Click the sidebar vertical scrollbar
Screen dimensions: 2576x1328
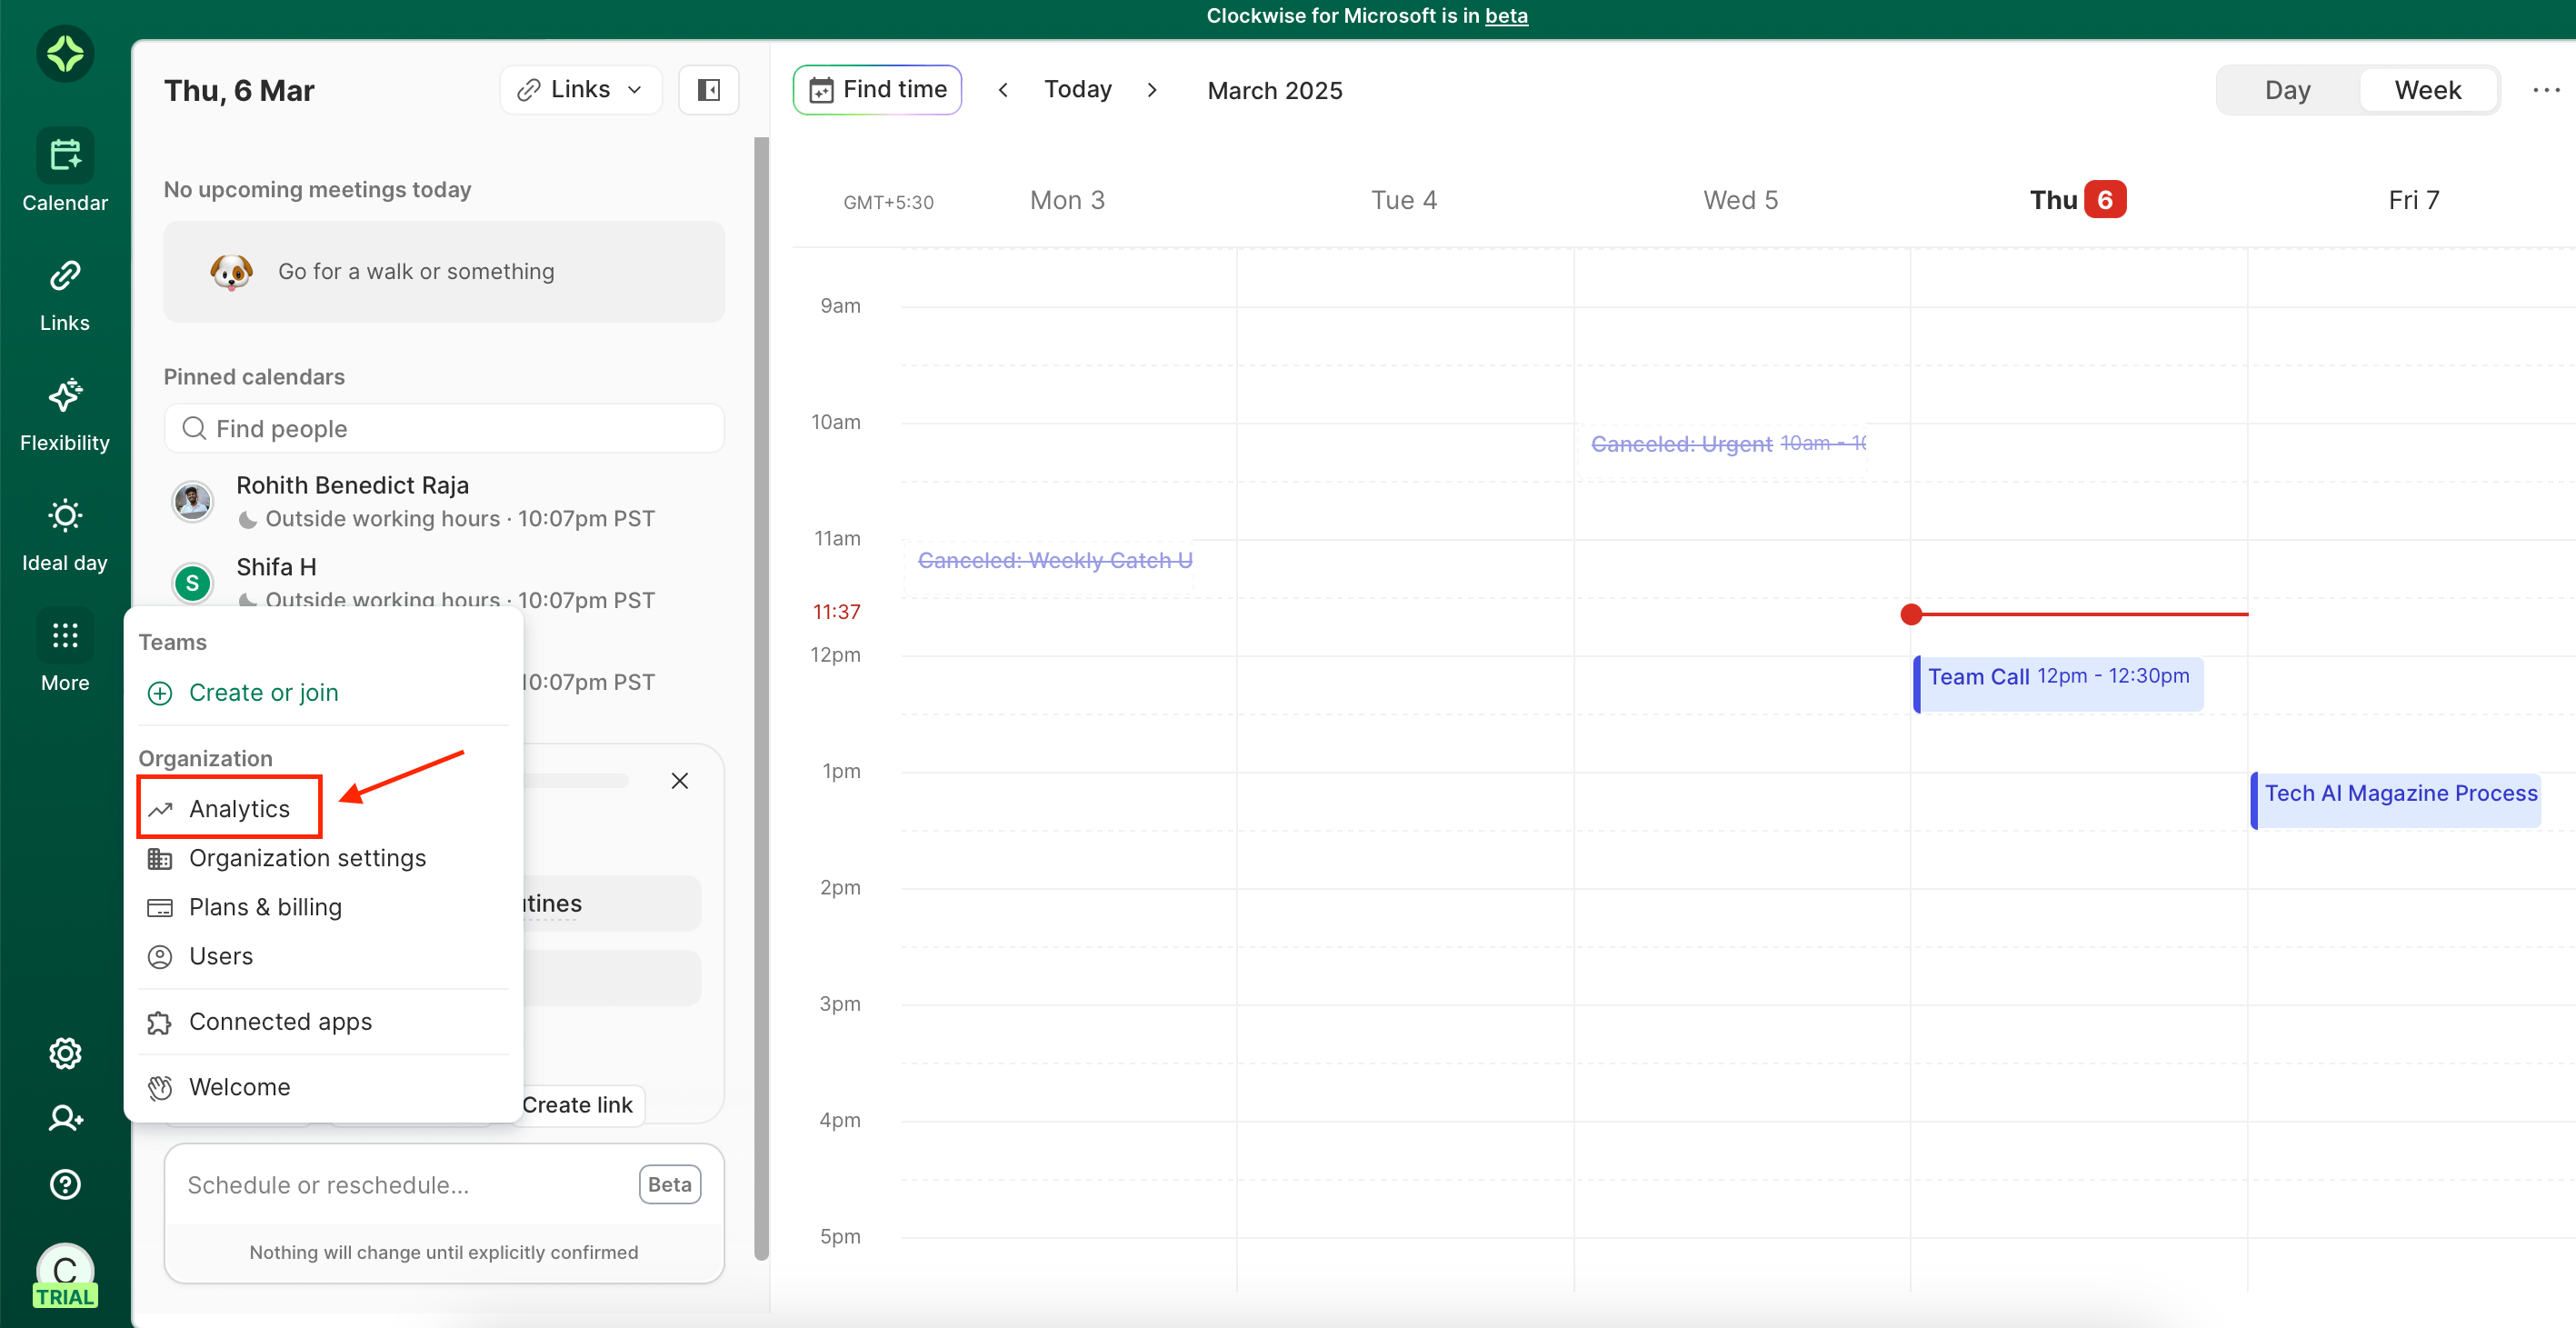pyautogui.click(x=761, y=700)
